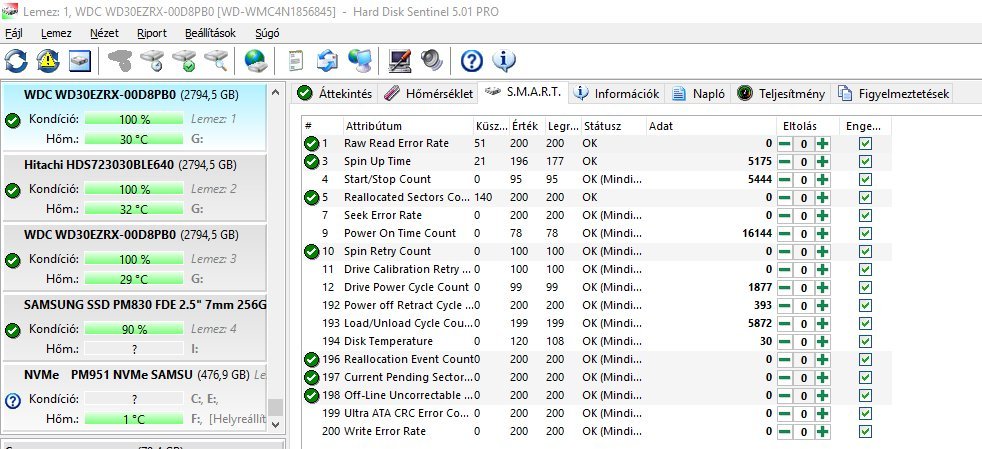Click the refresh icon with yellow warning triangle
This screenshot has height=449, width=982.
(48, 61)
